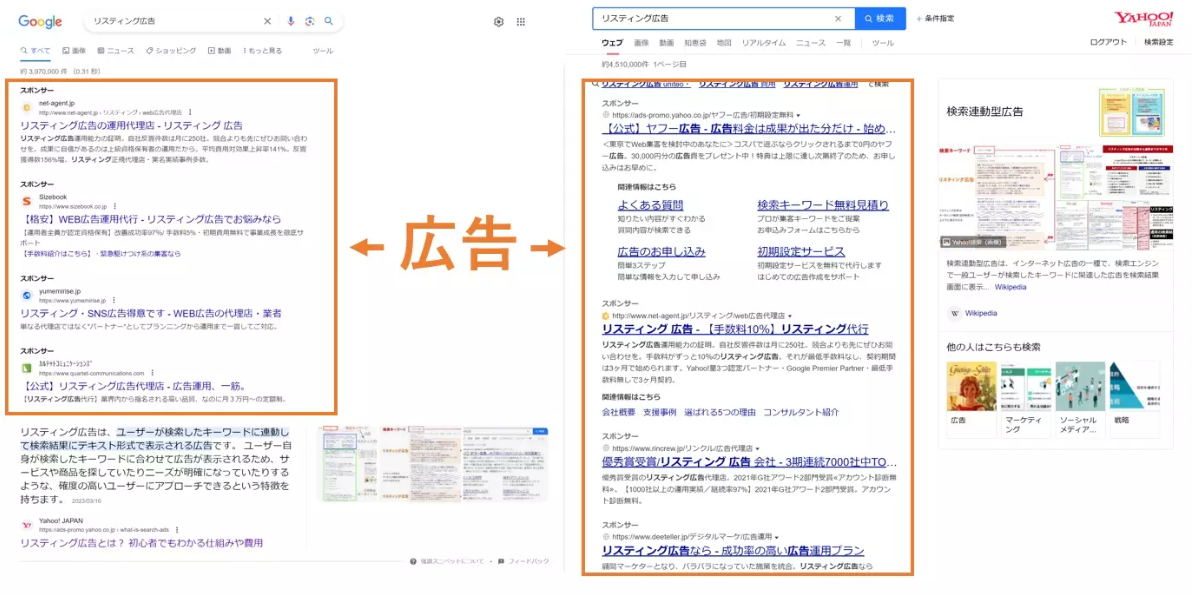This screenshot has height=597, width=1195.
Task: Open Google Lens image search
Action: tap(309, 21)
